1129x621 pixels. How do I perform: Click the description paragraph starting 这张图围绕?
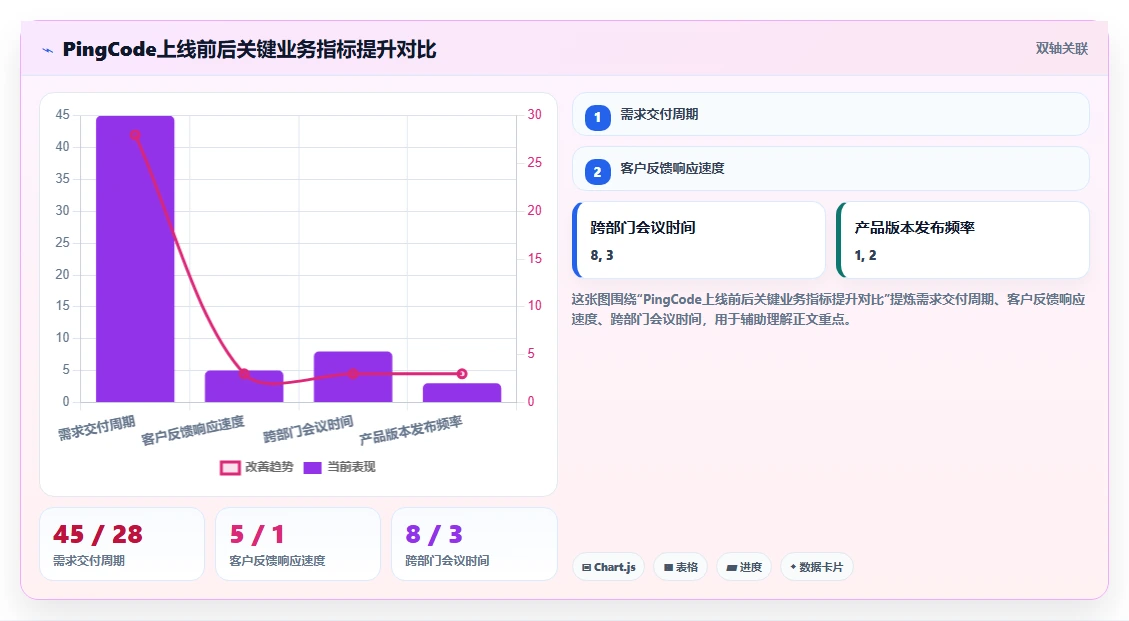(x=828, y=309)
